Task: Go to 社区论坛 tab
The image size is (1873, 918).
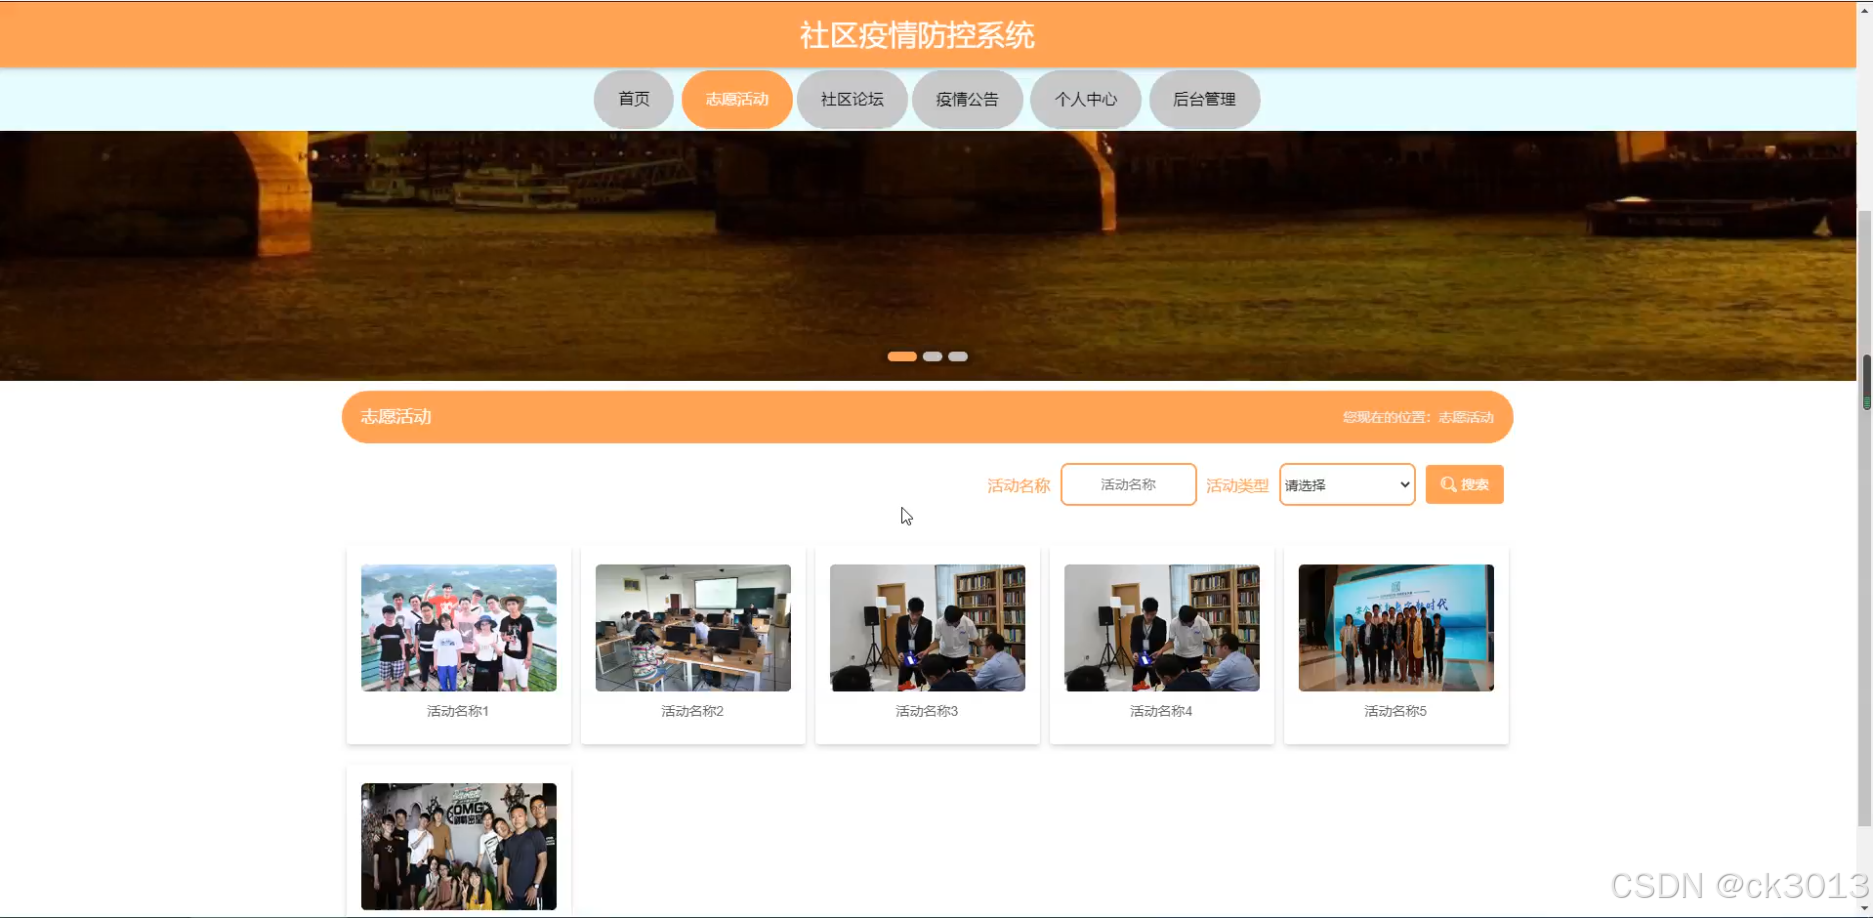Action: [x=852, y=99]
